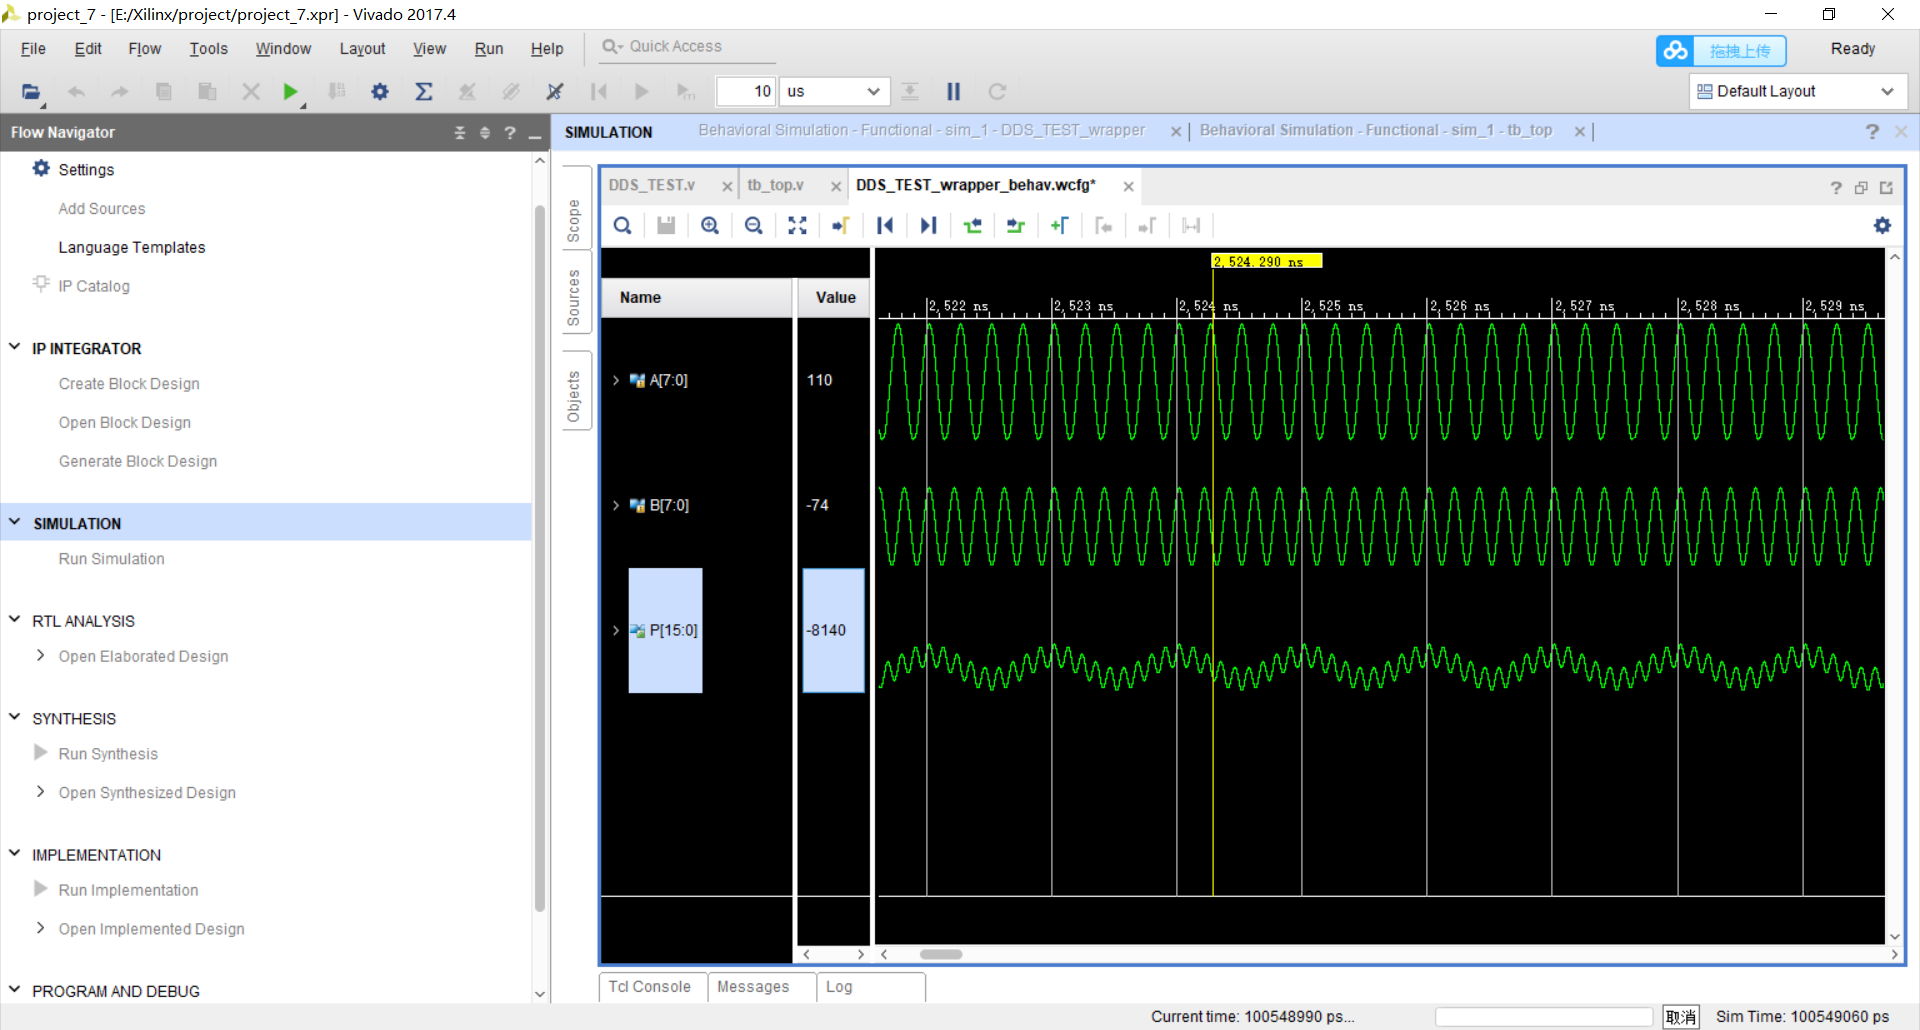Add a marker to the waveform
1920x1030 pixels.
coord(1060,226)
